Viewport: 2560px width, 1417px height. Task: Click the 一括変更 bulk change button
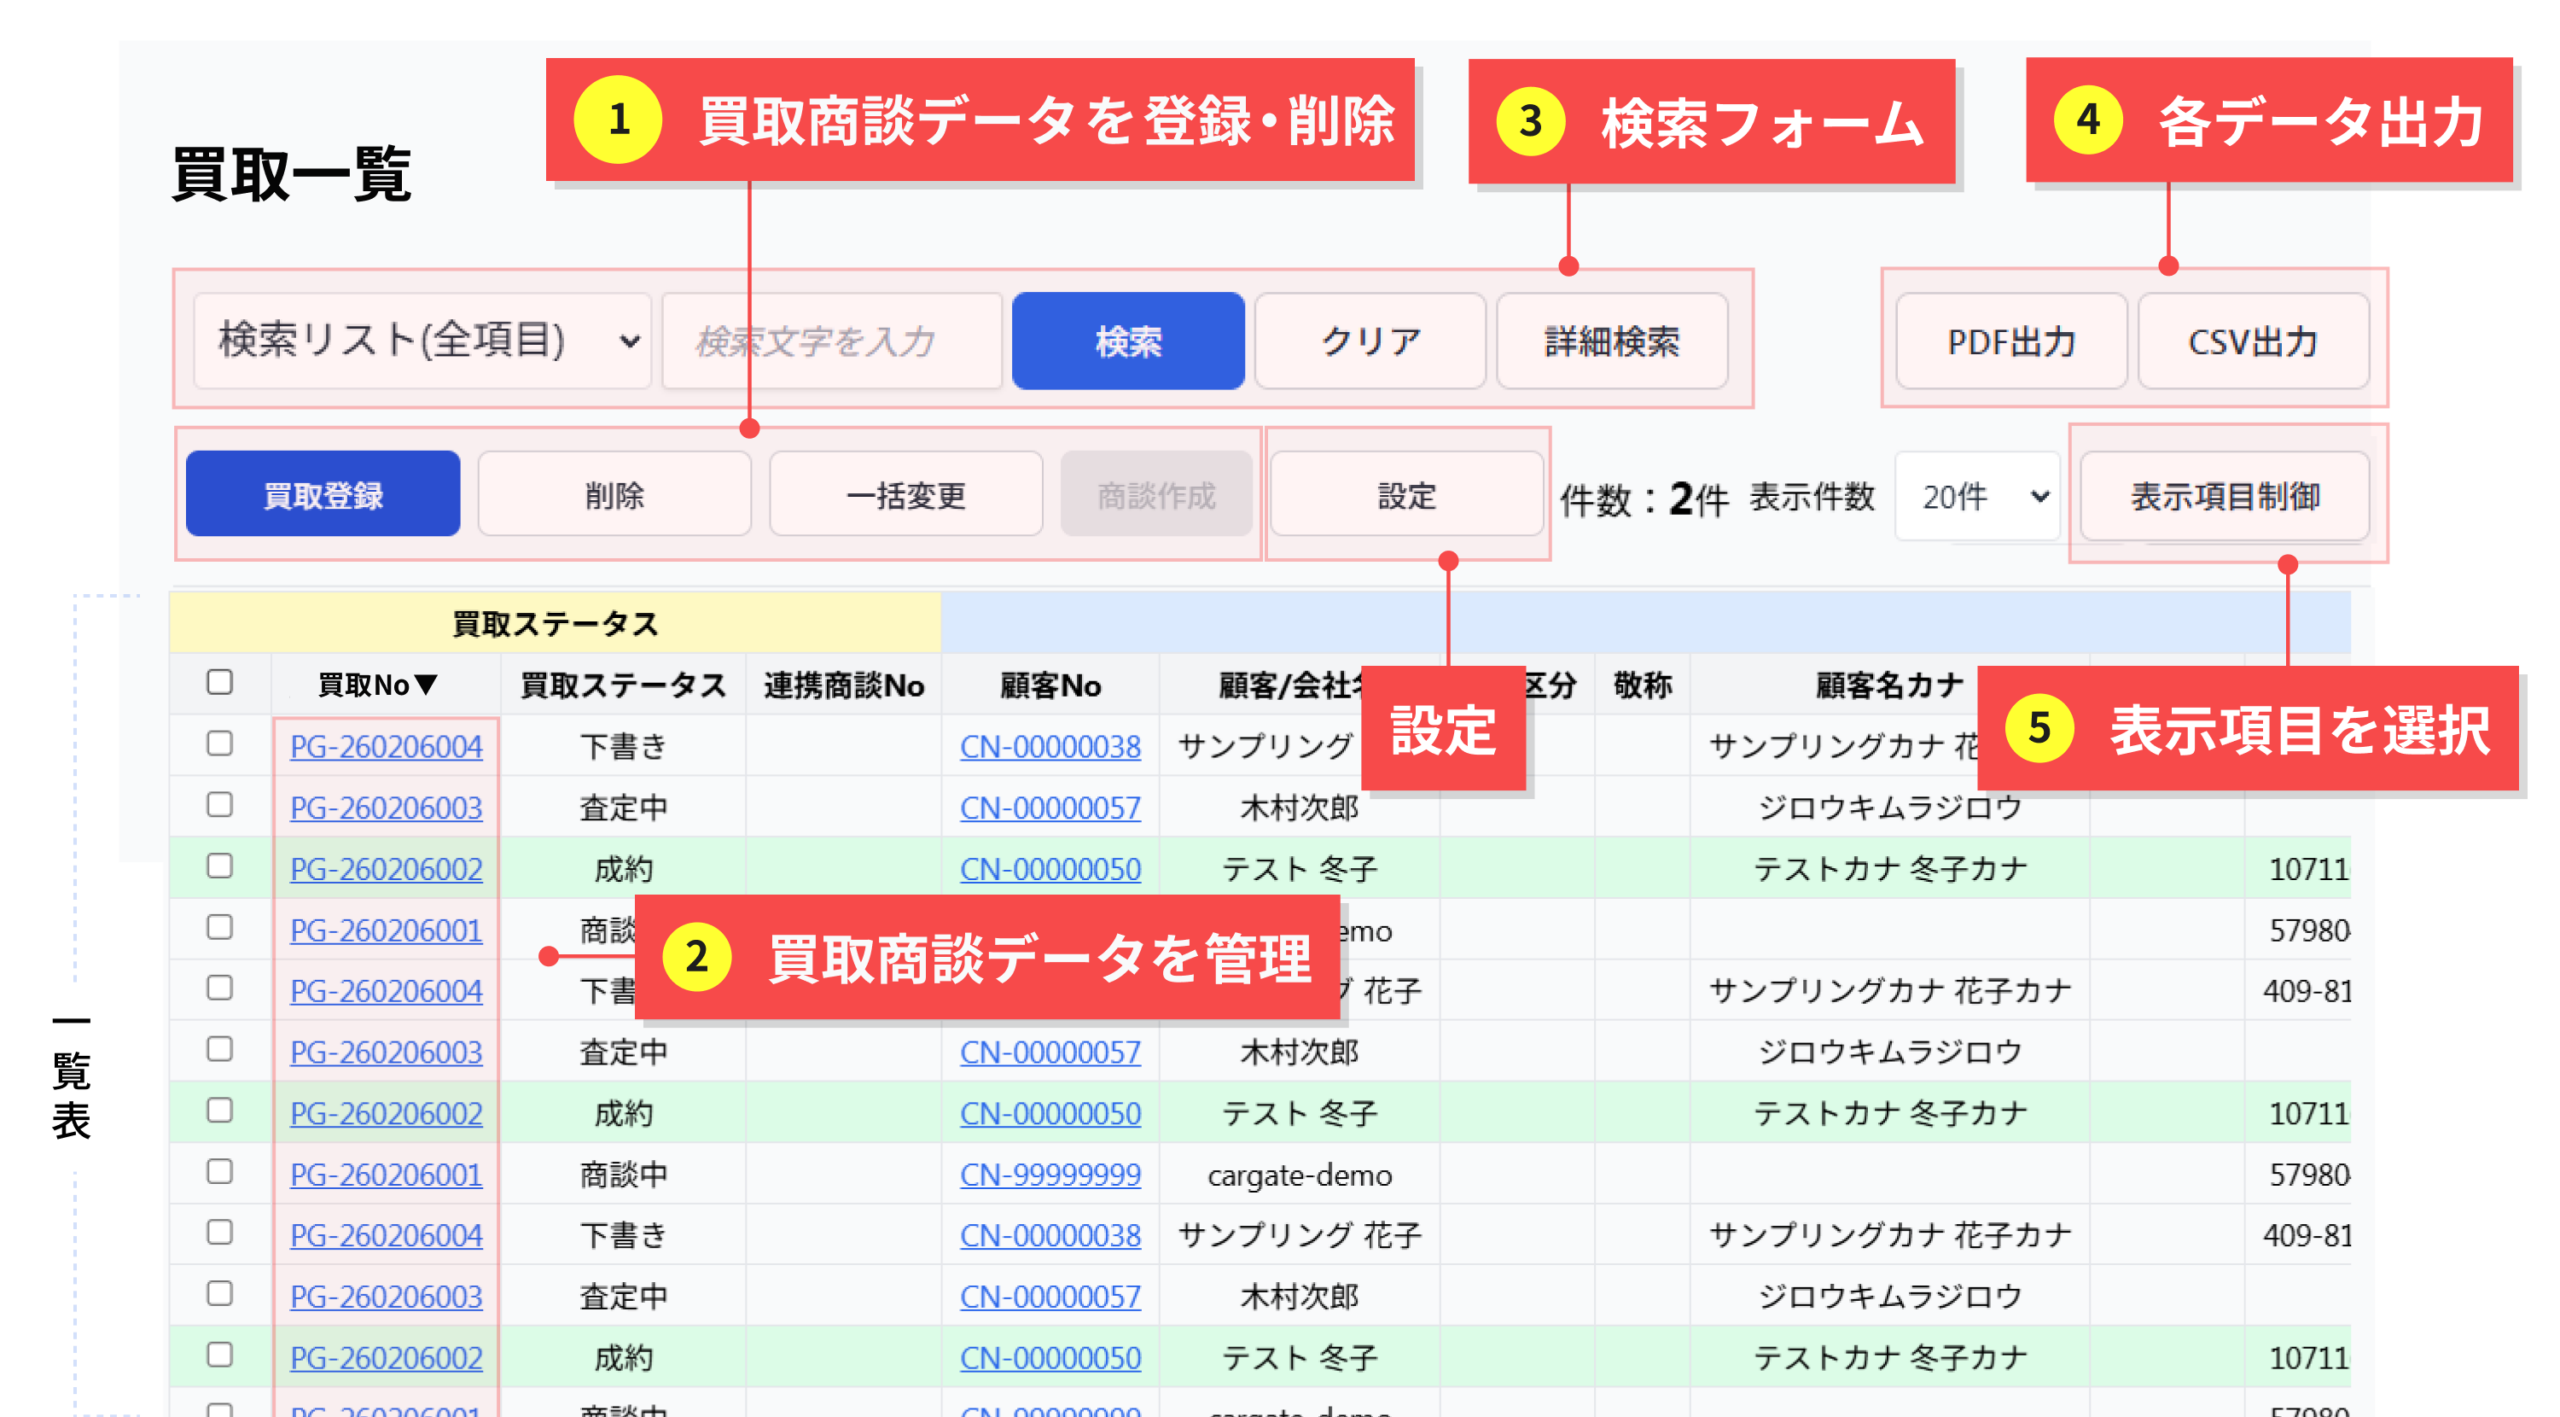[905, 494]
